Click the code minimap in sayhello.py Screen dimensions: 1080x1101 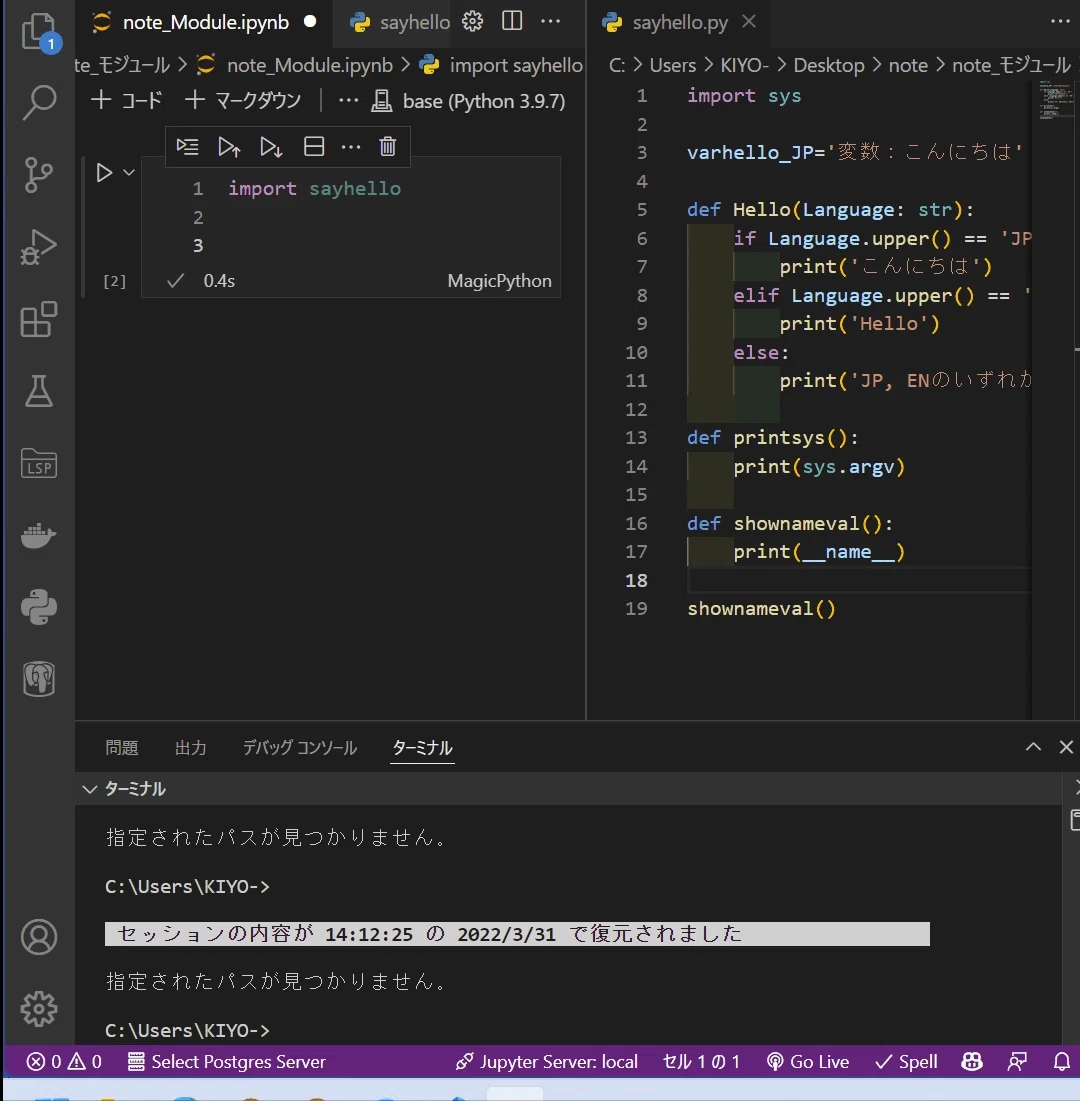[x=1055, y=102]
